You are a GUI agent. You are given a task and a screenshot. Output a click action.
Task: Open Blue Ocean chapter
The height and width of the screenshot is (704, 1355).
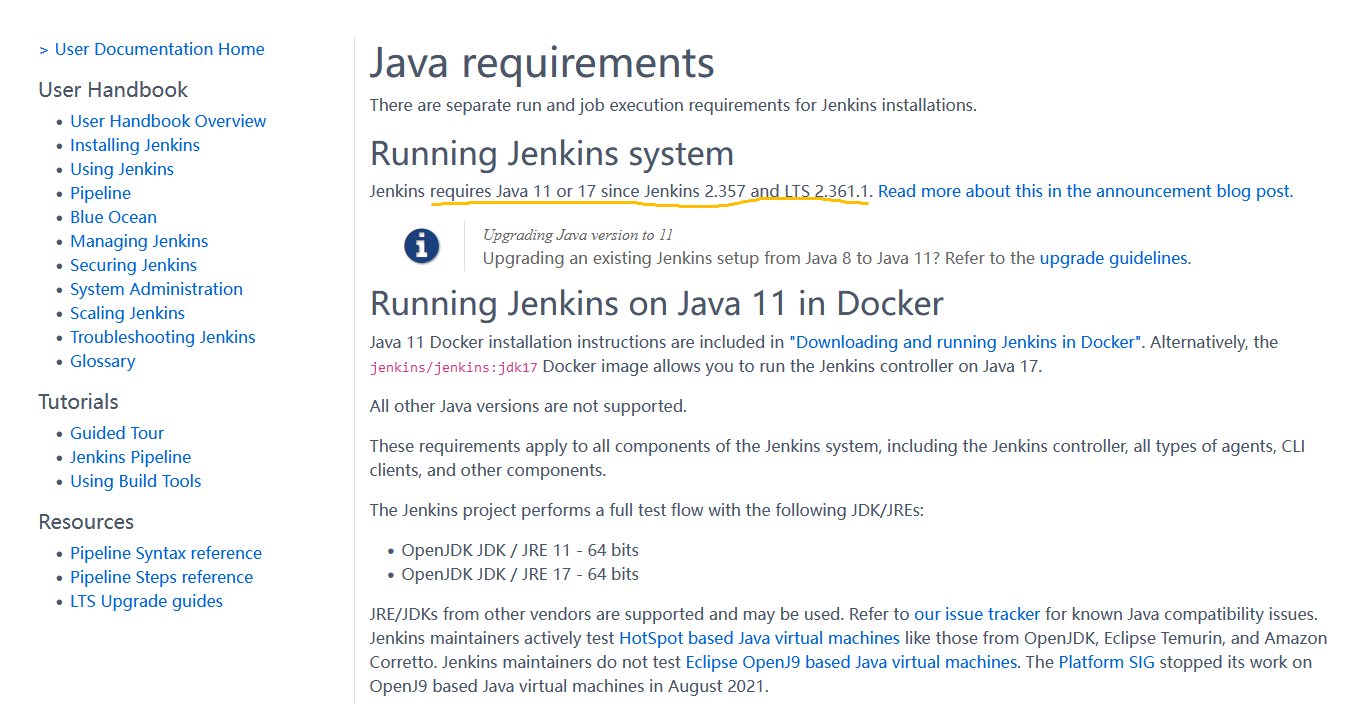pyautogui.click(x=113, y=217)
